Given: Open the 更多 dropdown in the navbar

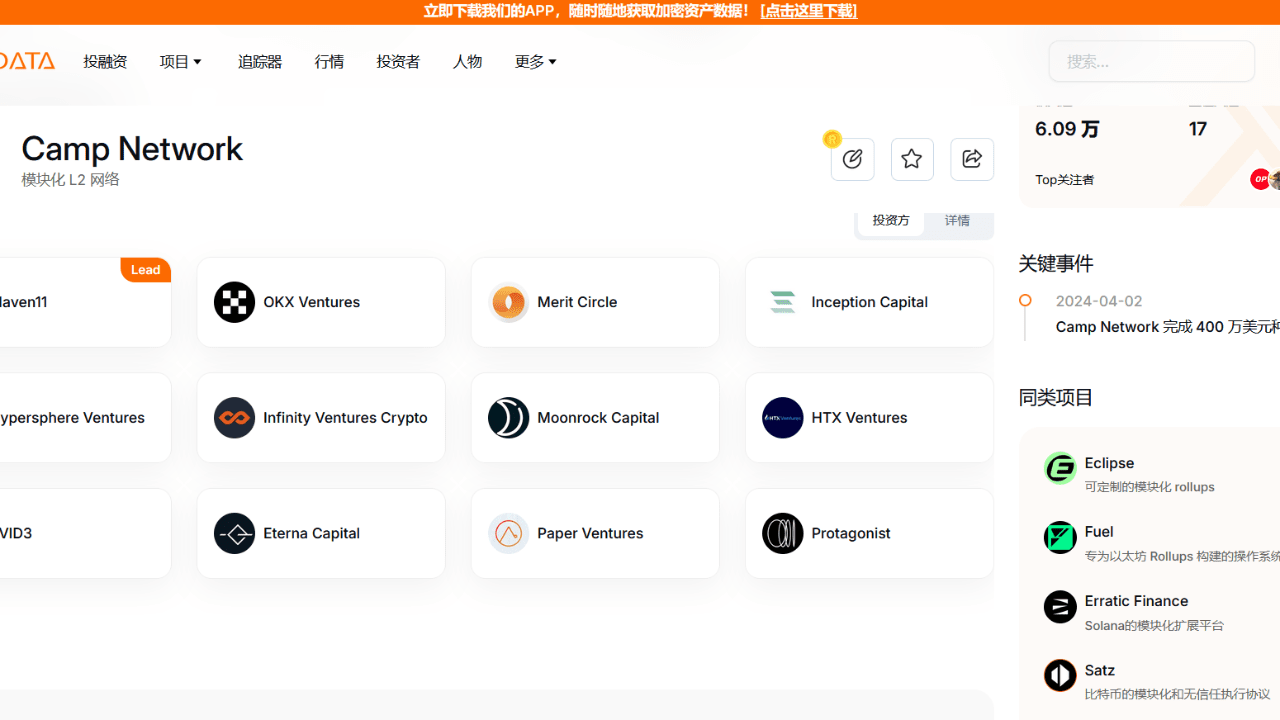Looking at the screenshot, I should point(535,61).
